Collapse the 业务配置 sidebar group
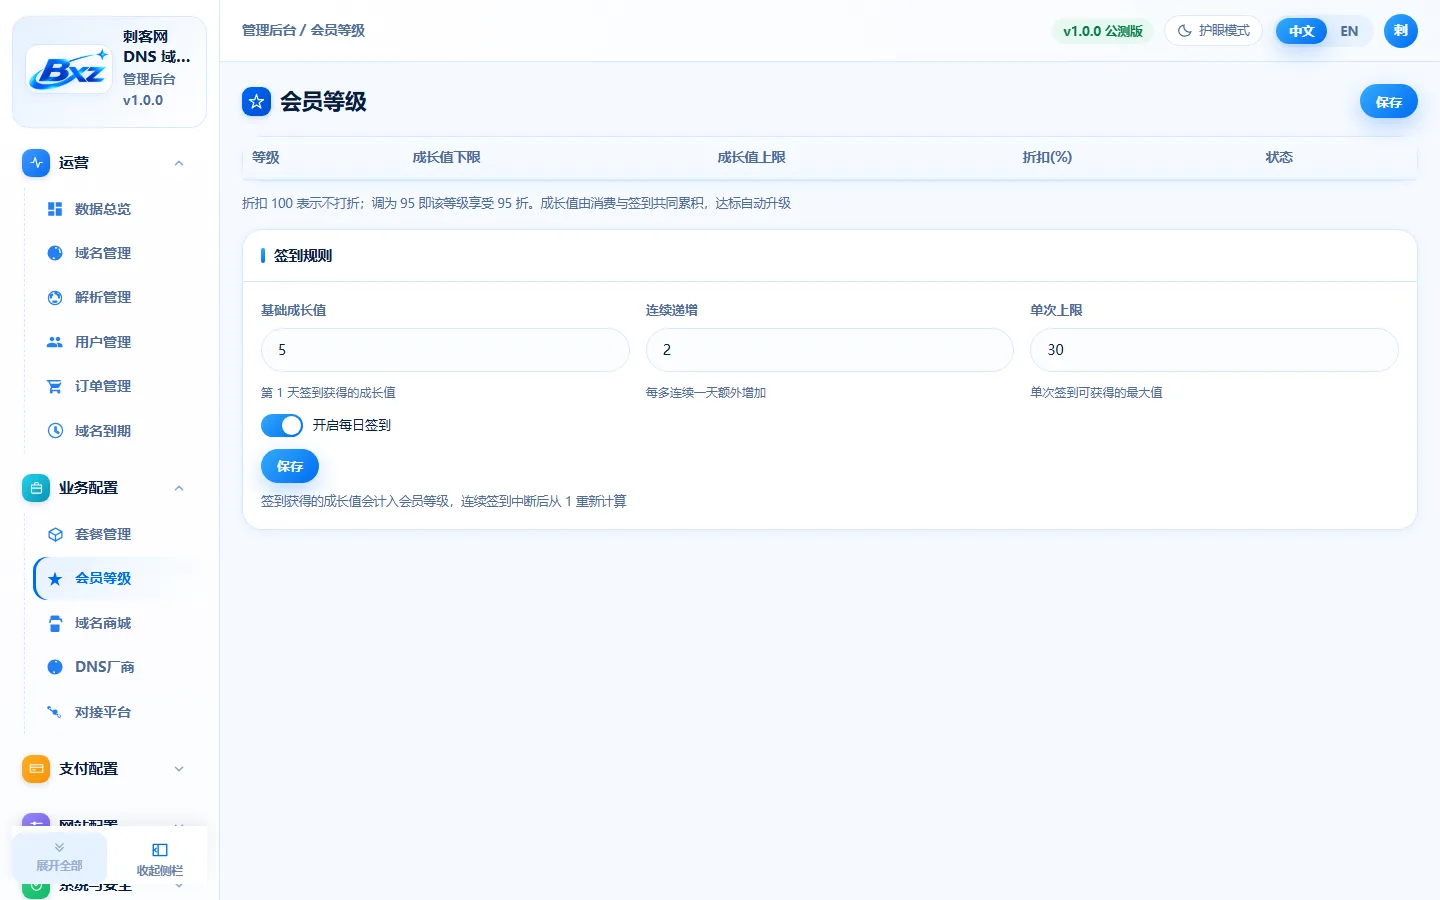 (x=105, y=488)
